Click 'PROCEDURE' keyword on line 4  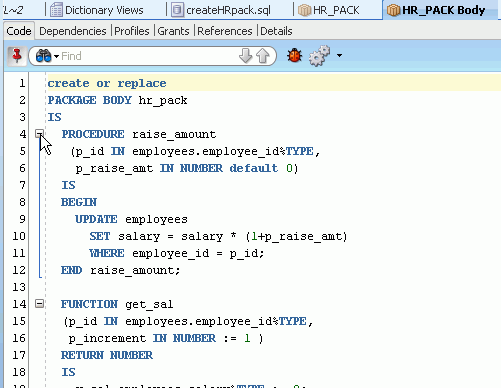point(93,134)
